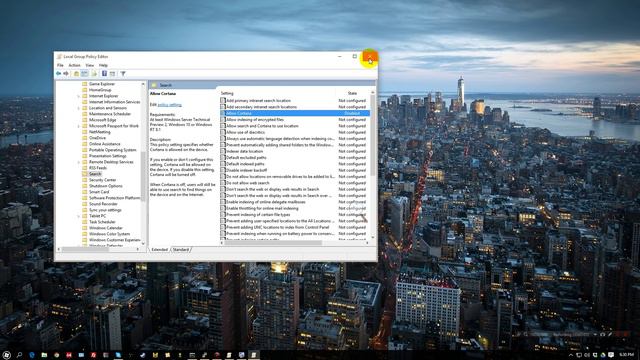
Task: Toggle the Show/Hide Action Pane icon
Action: tap(112, 73)
